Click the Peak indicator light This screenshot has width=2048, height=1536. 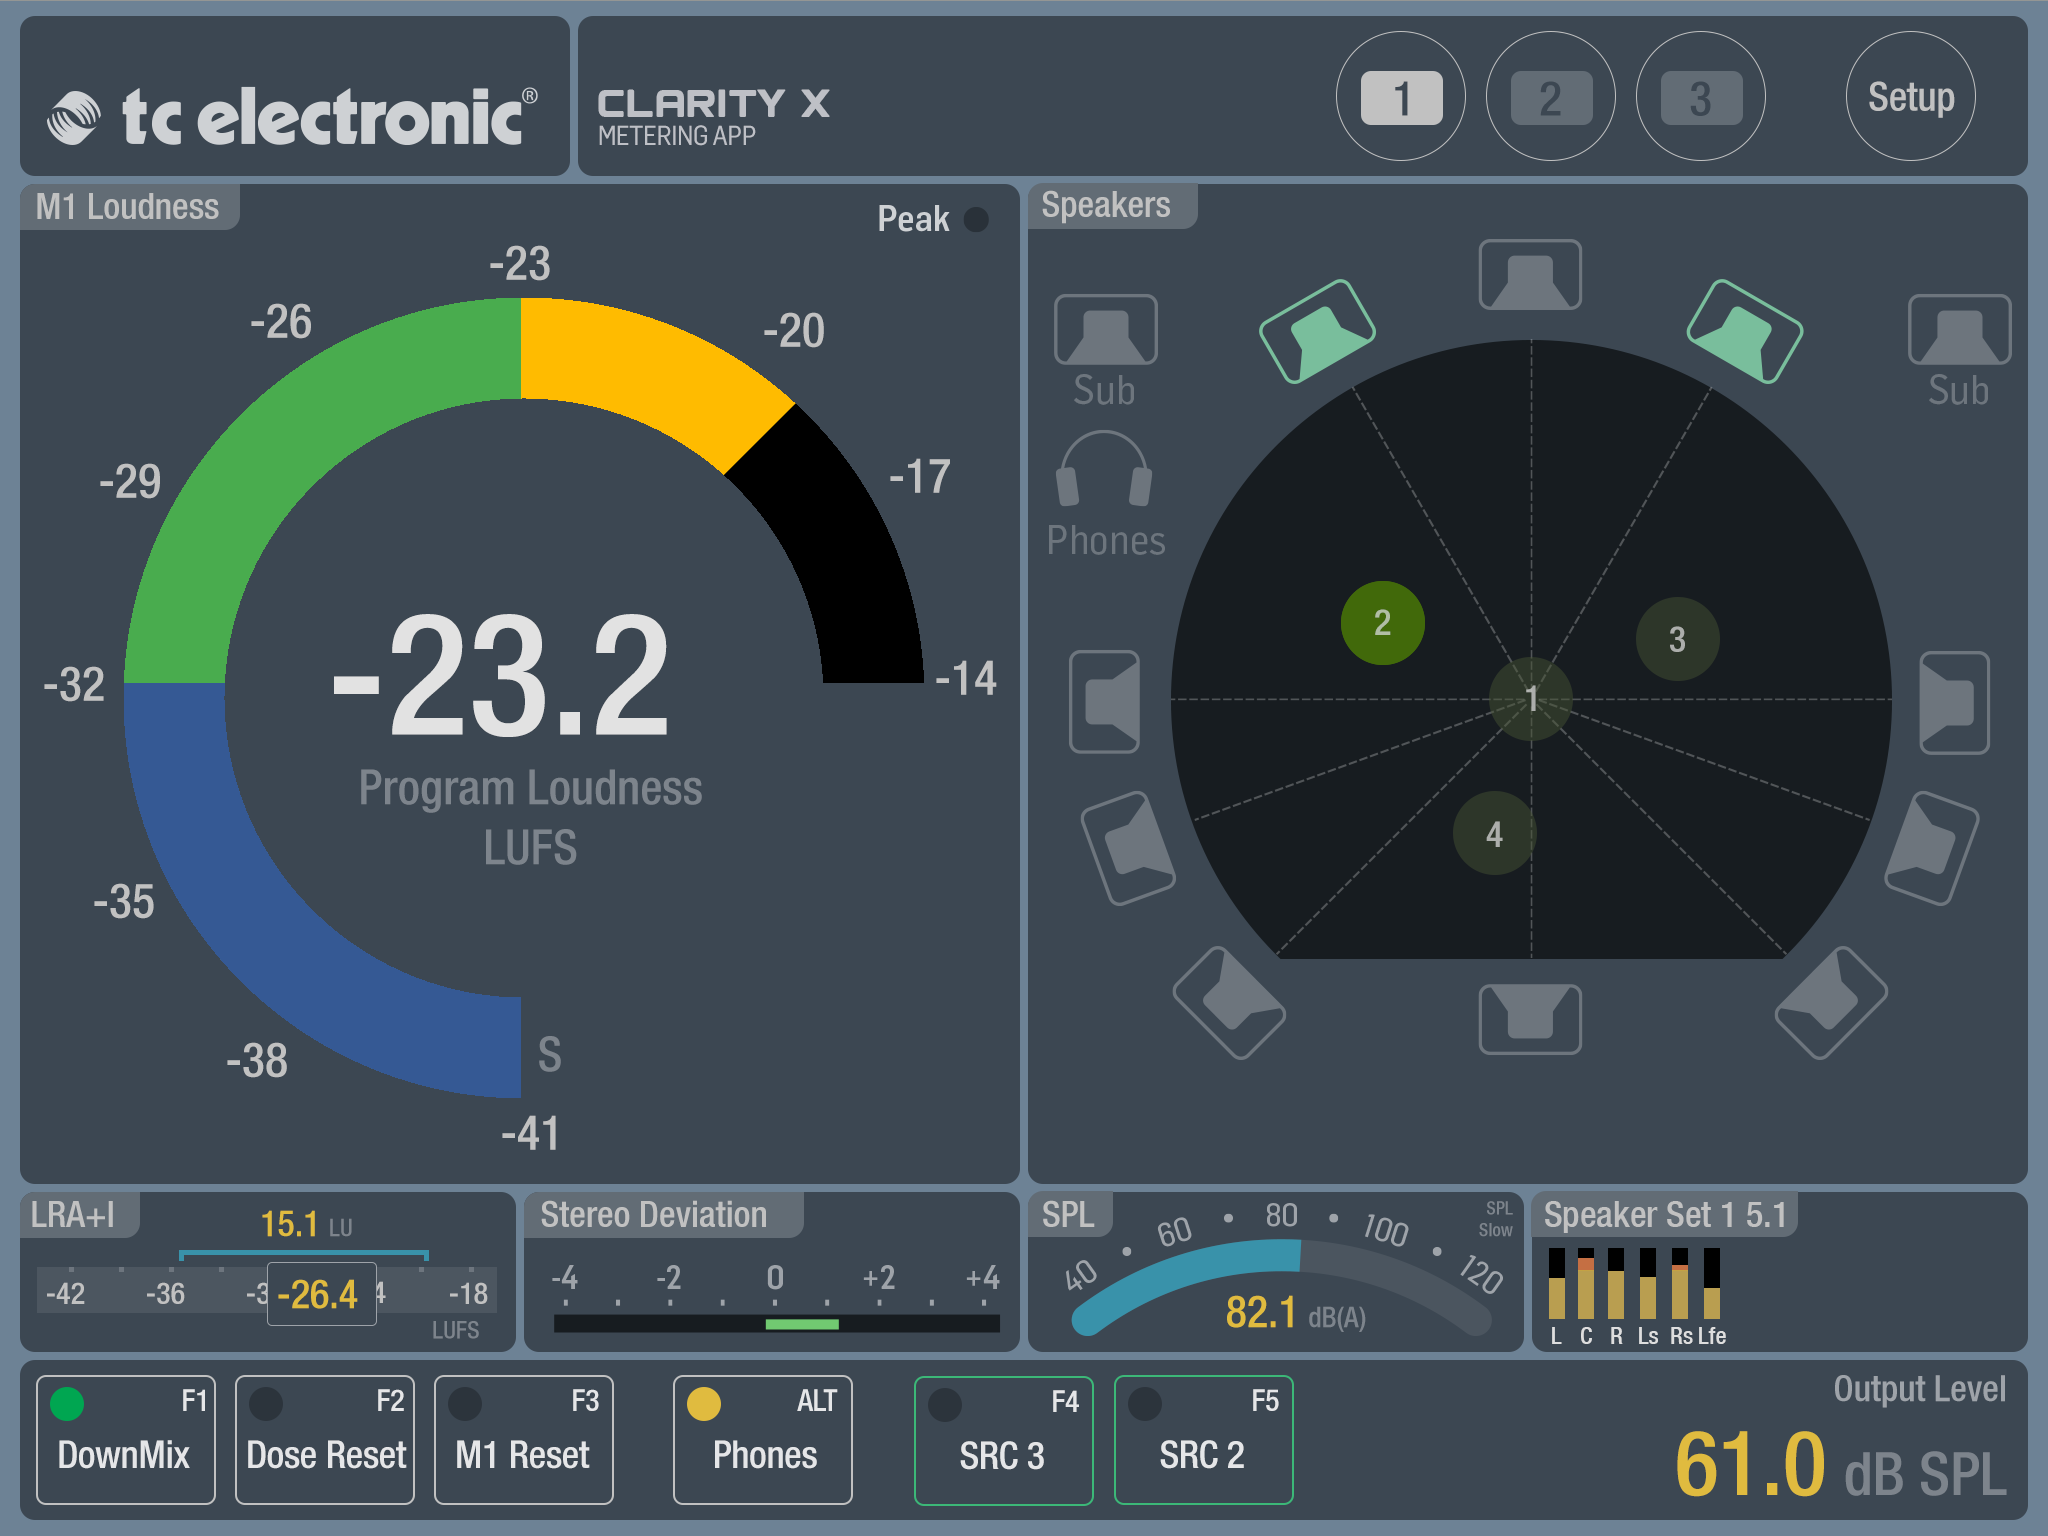click(976, 219)
